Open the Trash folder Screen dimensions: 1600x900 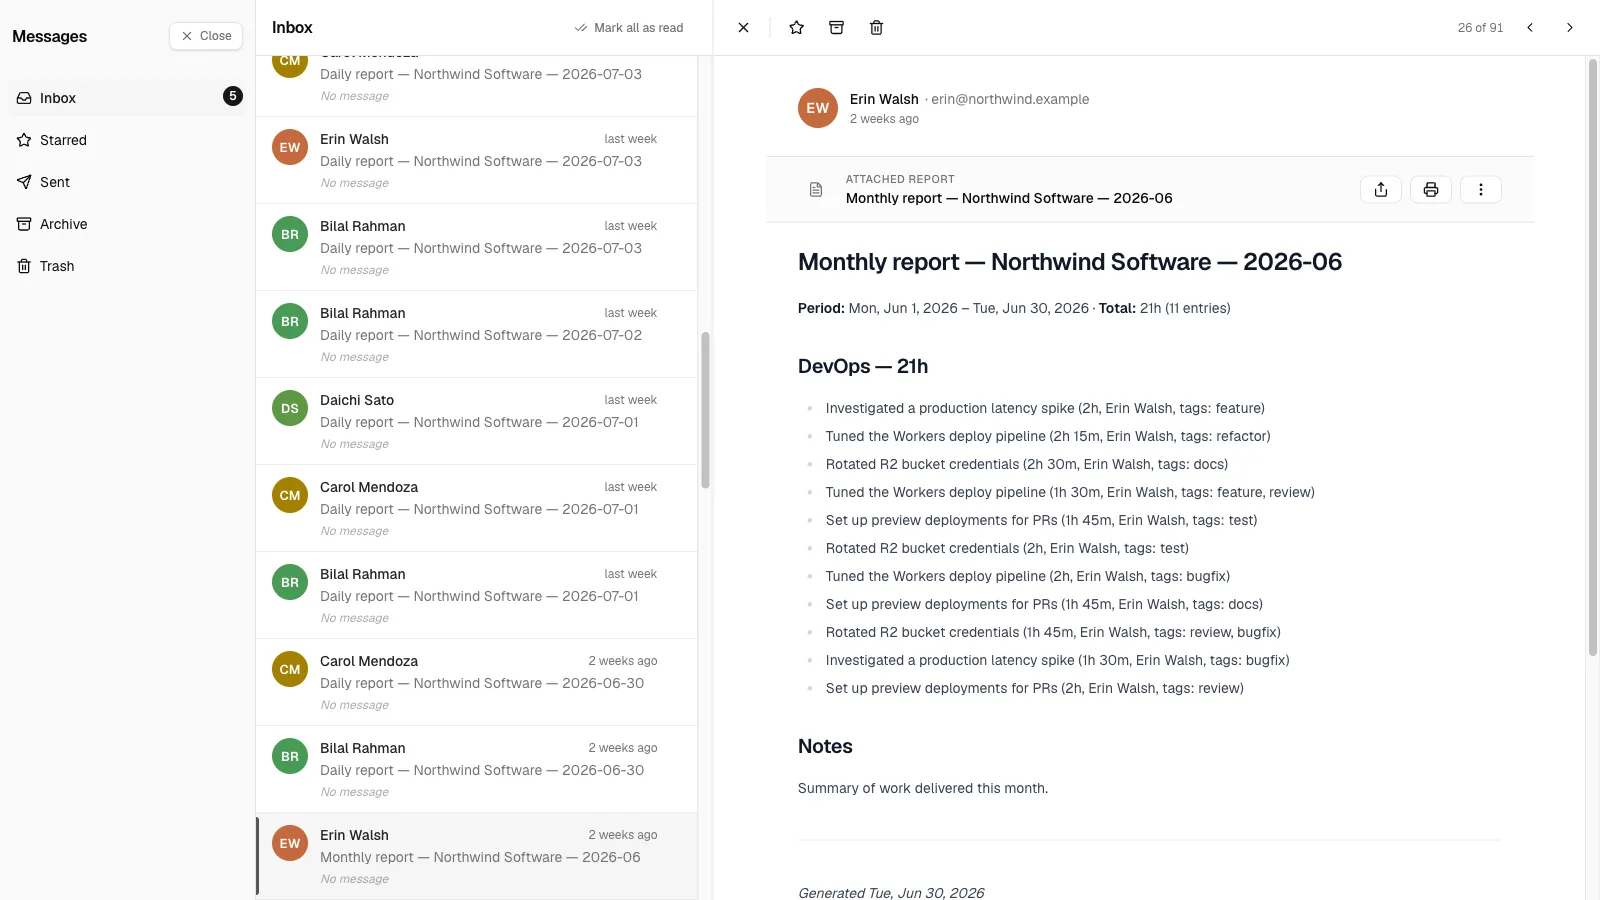[x=128, y=266]
